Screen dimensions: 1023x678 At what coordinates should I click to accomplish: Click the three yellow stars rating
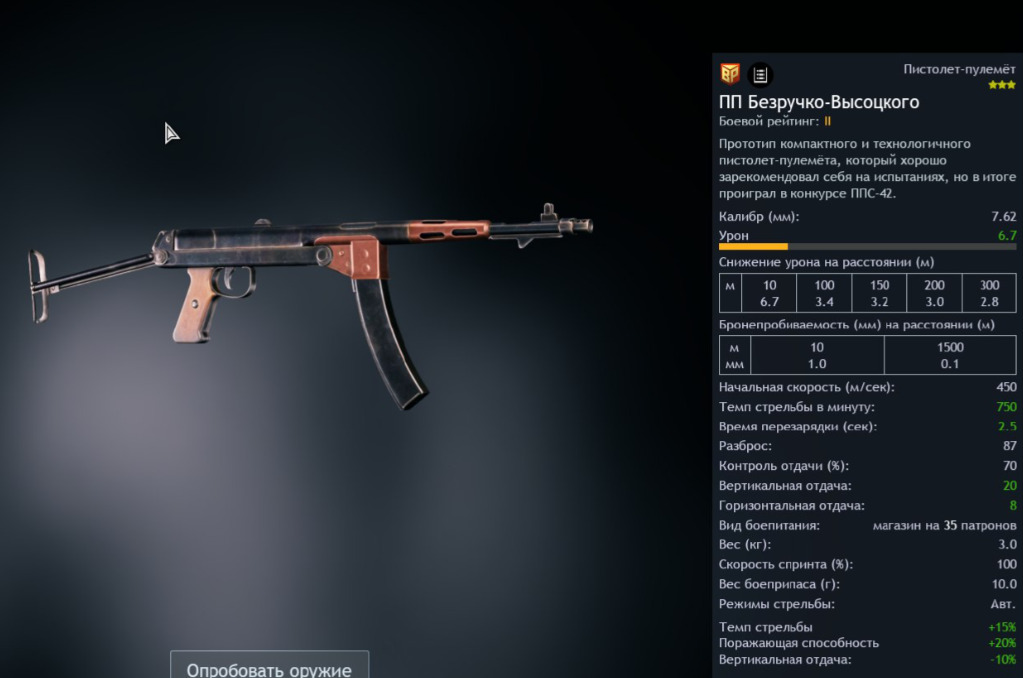coord(1001,85)
